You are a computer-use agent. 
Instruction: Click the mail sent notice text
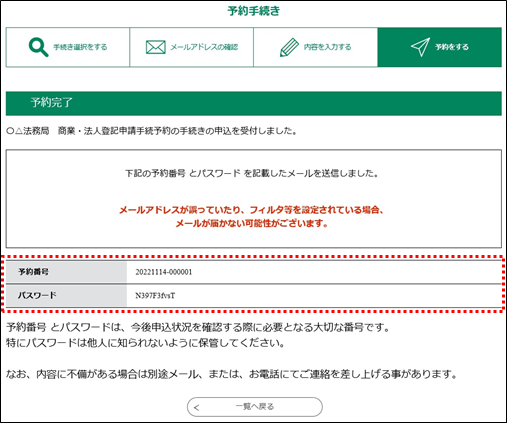pos(252,173)
